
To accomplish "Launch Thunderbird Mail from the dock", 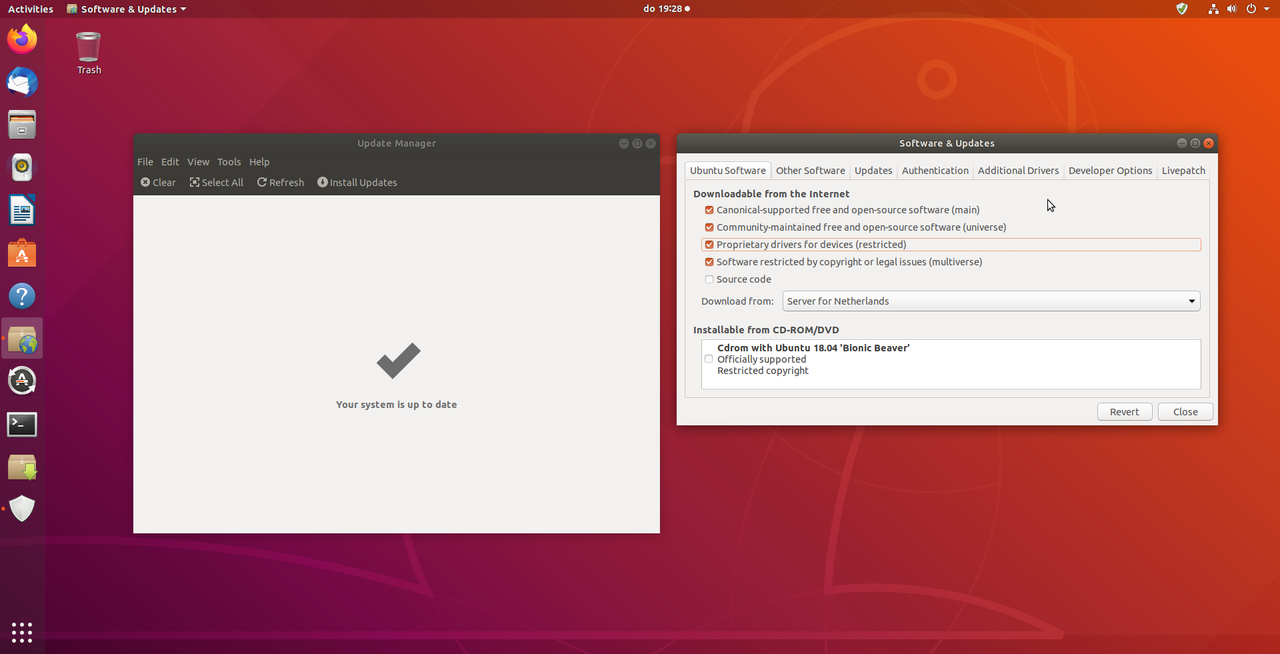I will click(22, 82).
